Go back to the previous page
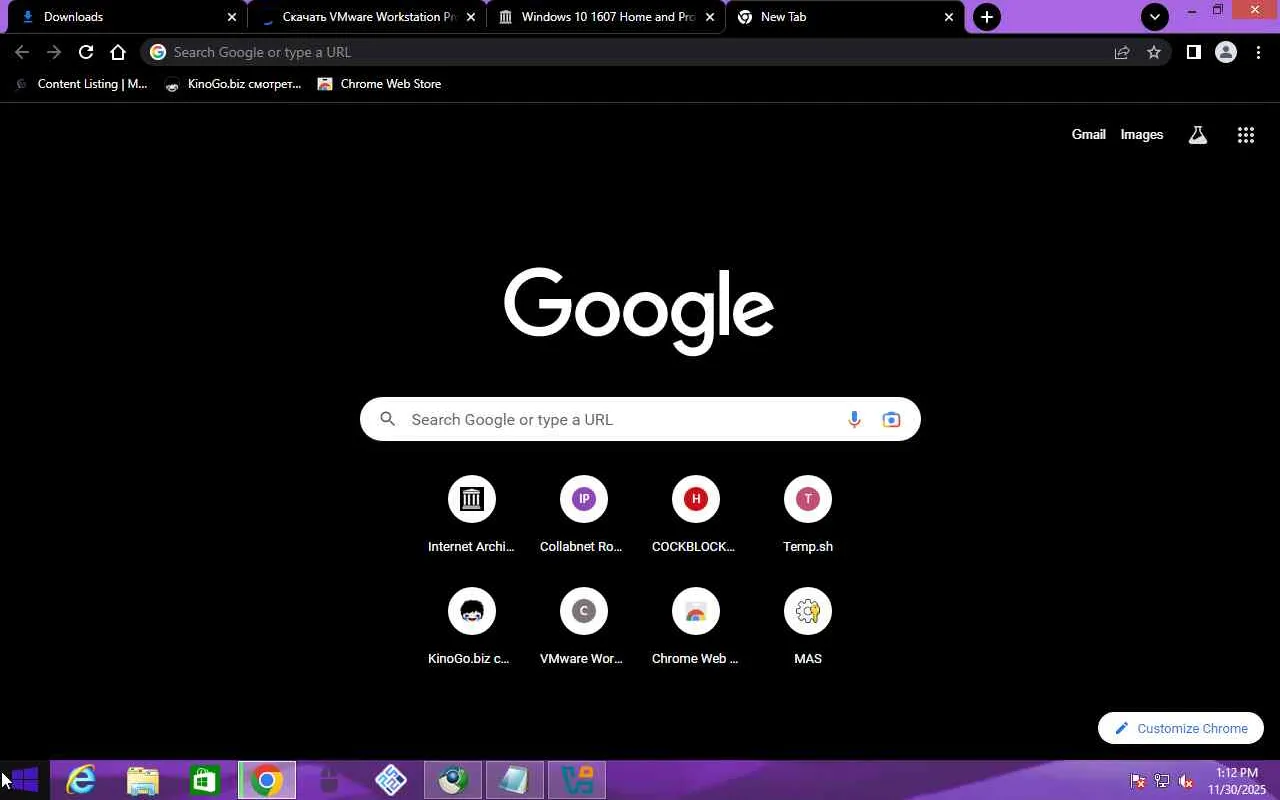The height and width of the screenshot is (800, 1280). [x=22, y=52]
